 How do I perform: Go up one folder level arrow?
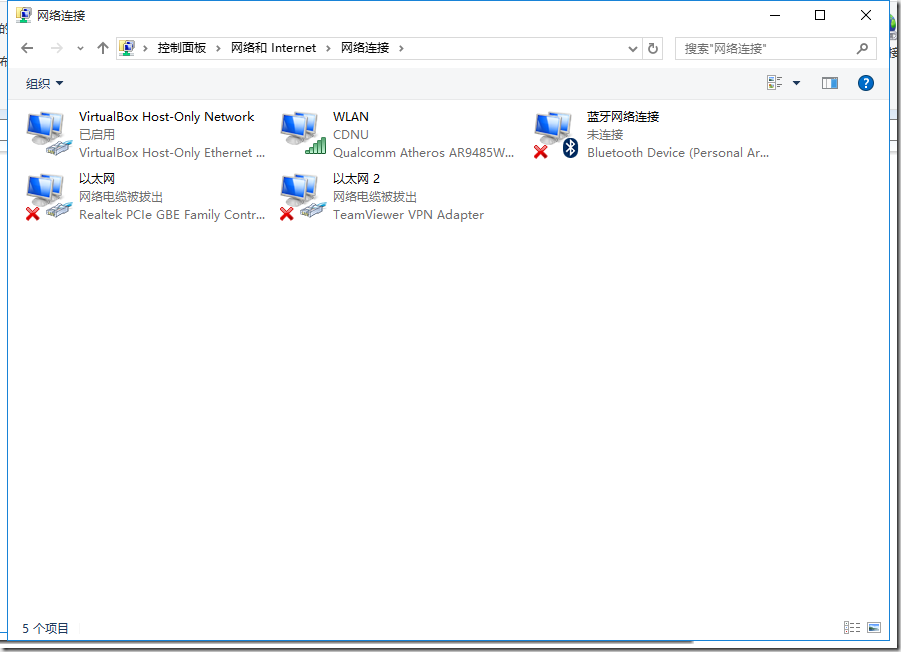(103, 48)
